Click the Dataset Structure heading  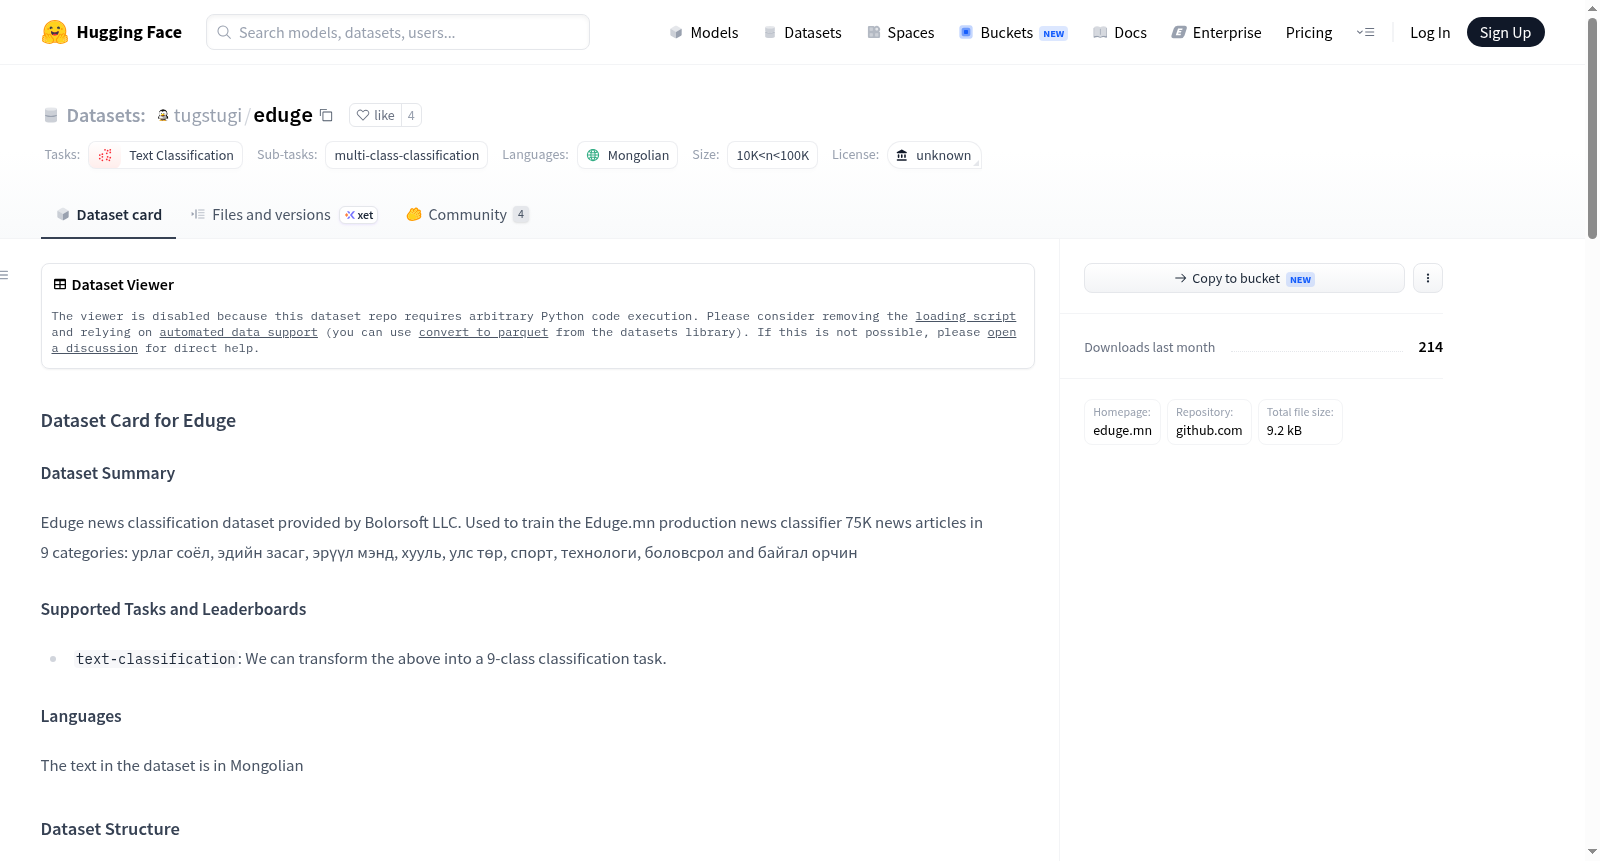point(110,829)
